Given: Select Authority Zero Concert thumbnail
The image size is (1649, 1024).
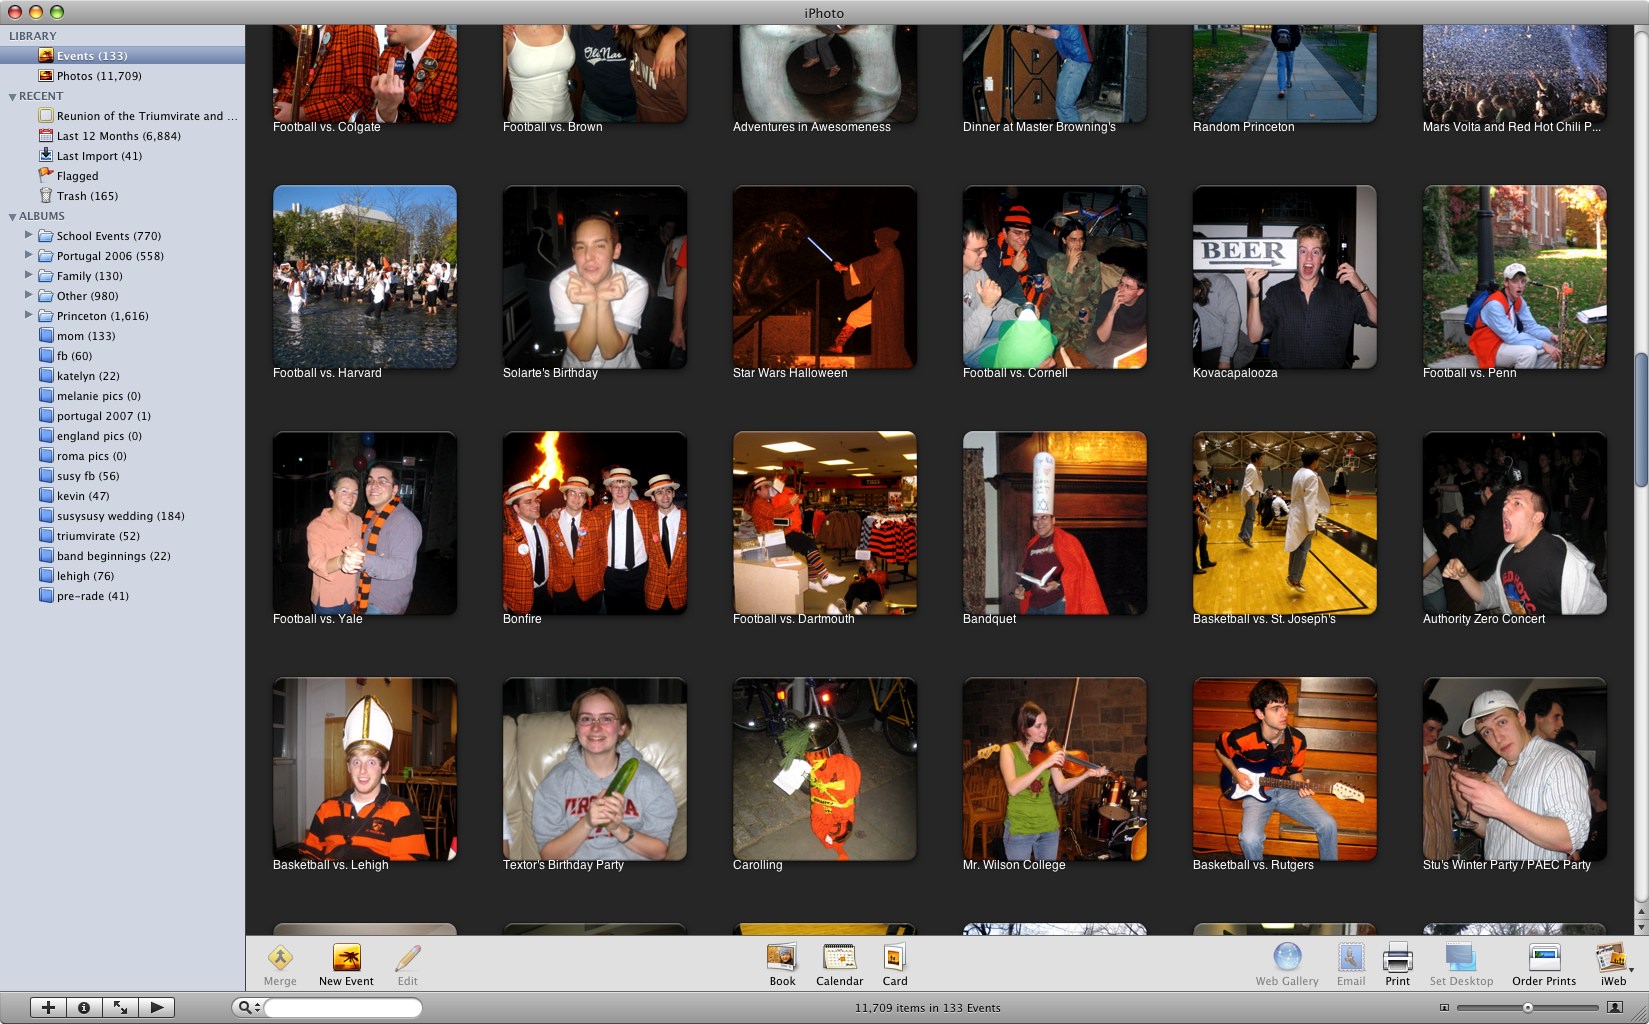Looking at the screenshot, I should pyautogui.click(x=1515, y=523).
